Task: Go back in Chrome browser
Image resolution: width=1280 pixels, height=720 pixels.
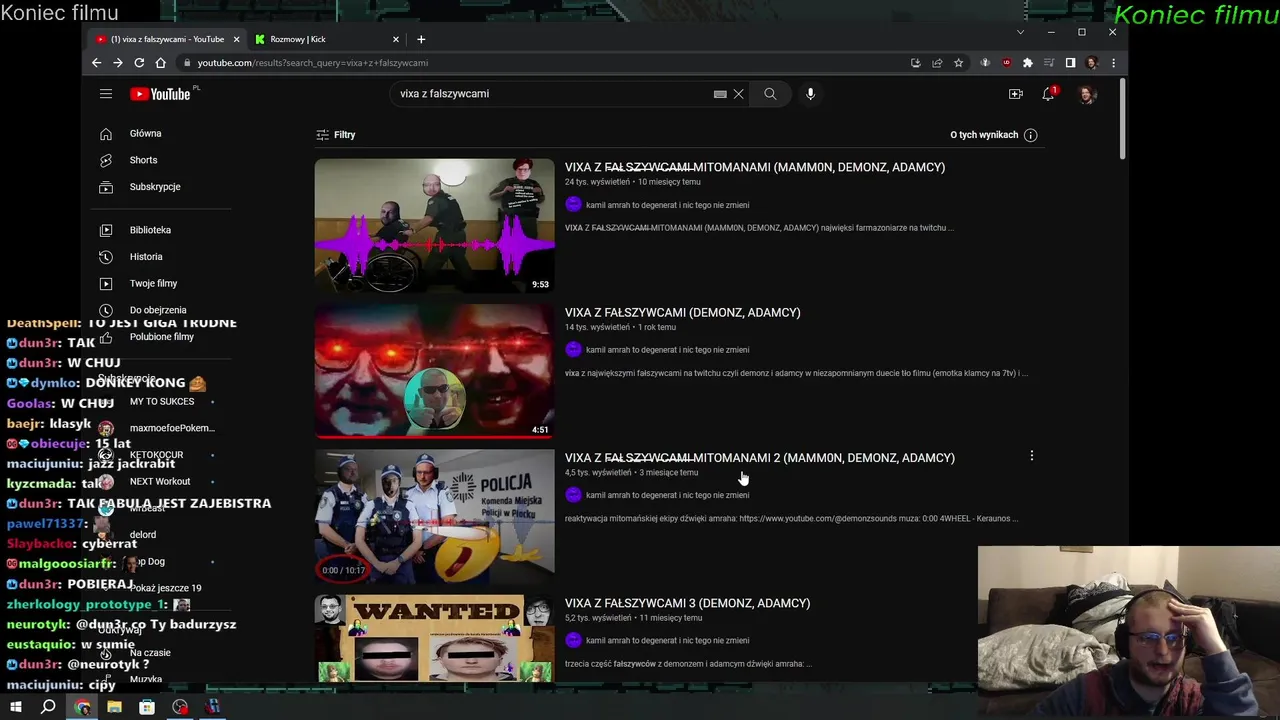Action: [x=97, y=63]
